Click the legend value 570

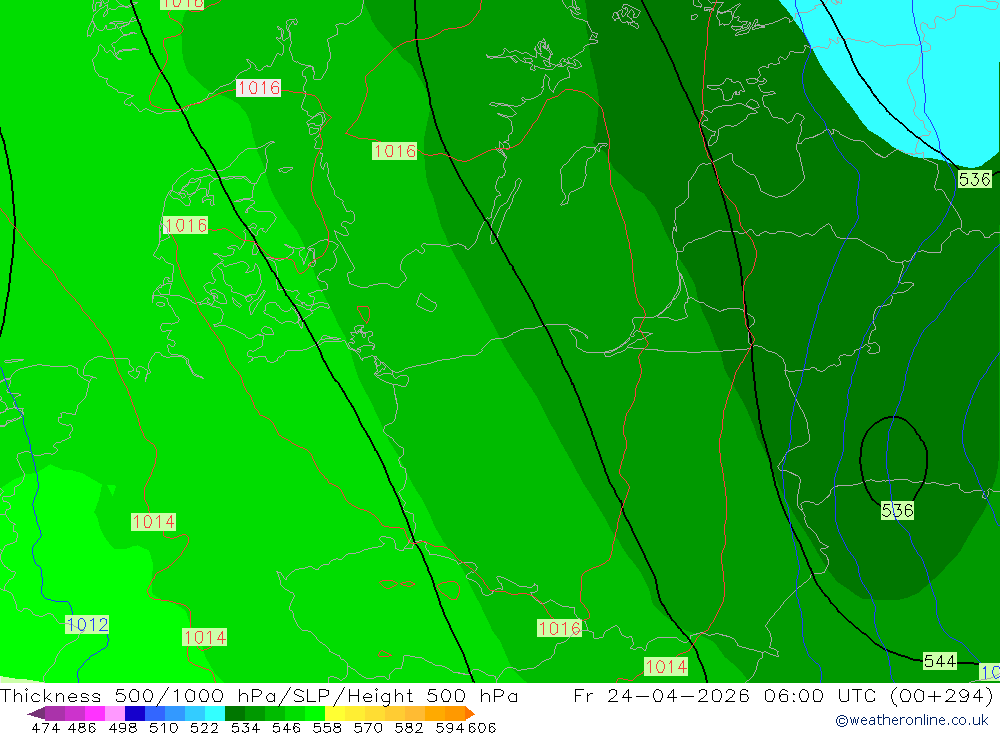(368, 727)
